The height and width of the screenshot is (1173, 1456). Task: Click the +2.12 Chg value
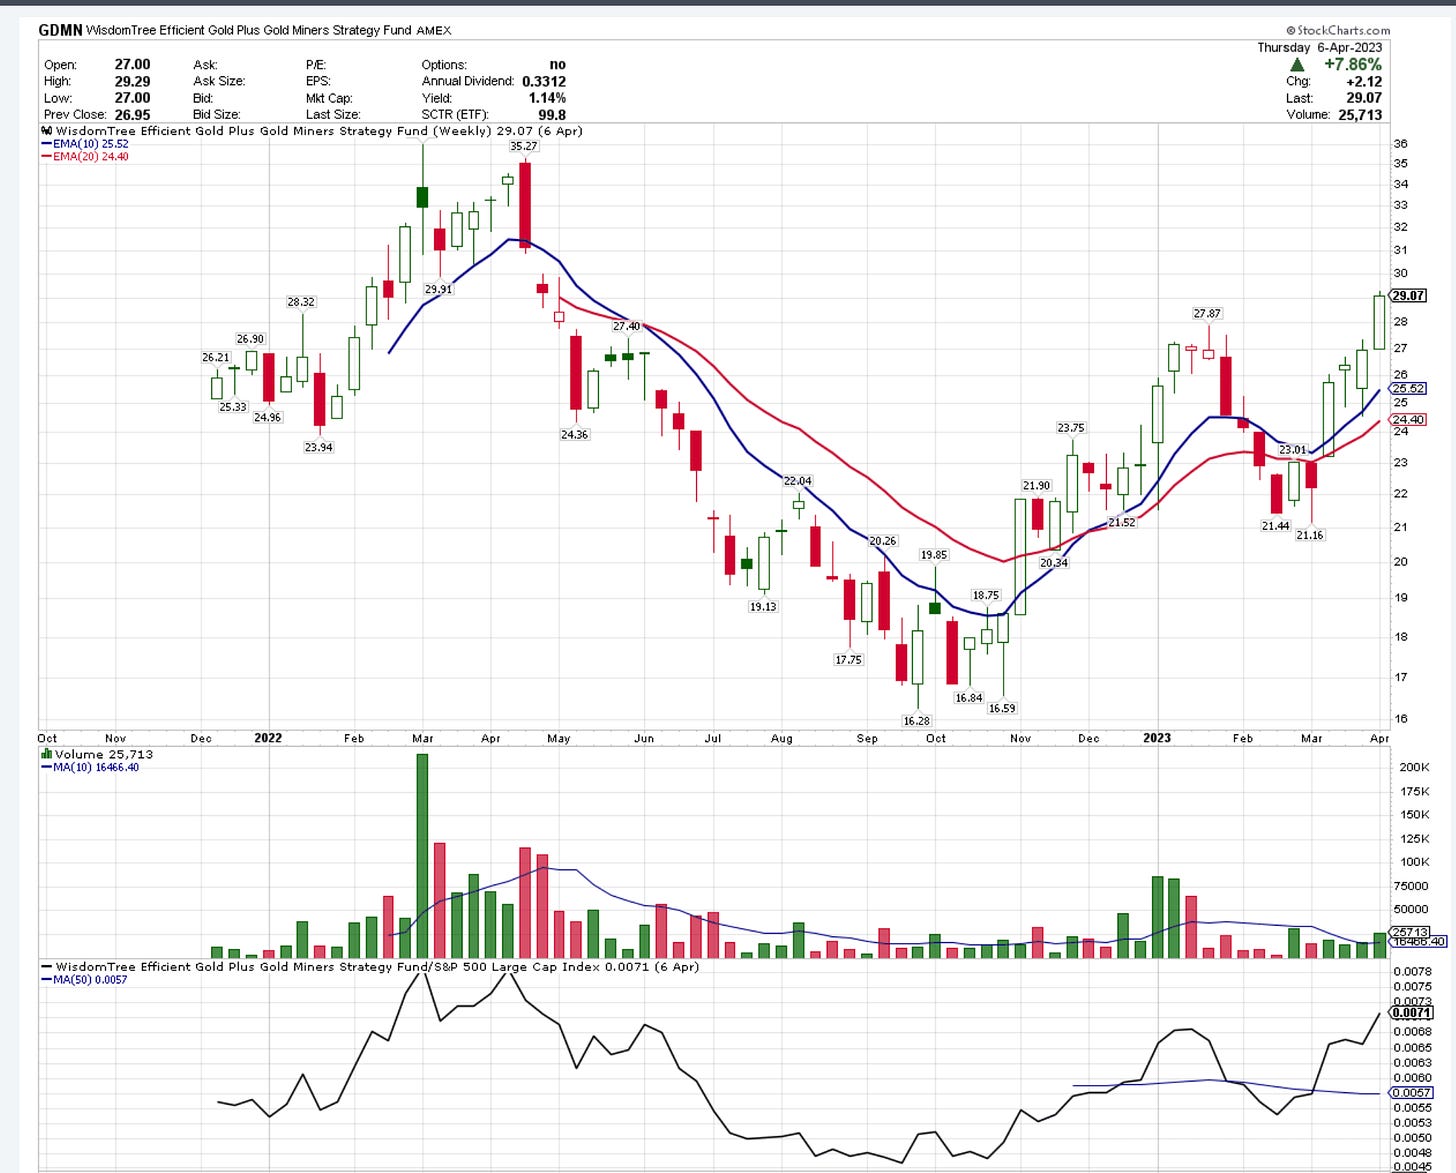pos(1364,81)
